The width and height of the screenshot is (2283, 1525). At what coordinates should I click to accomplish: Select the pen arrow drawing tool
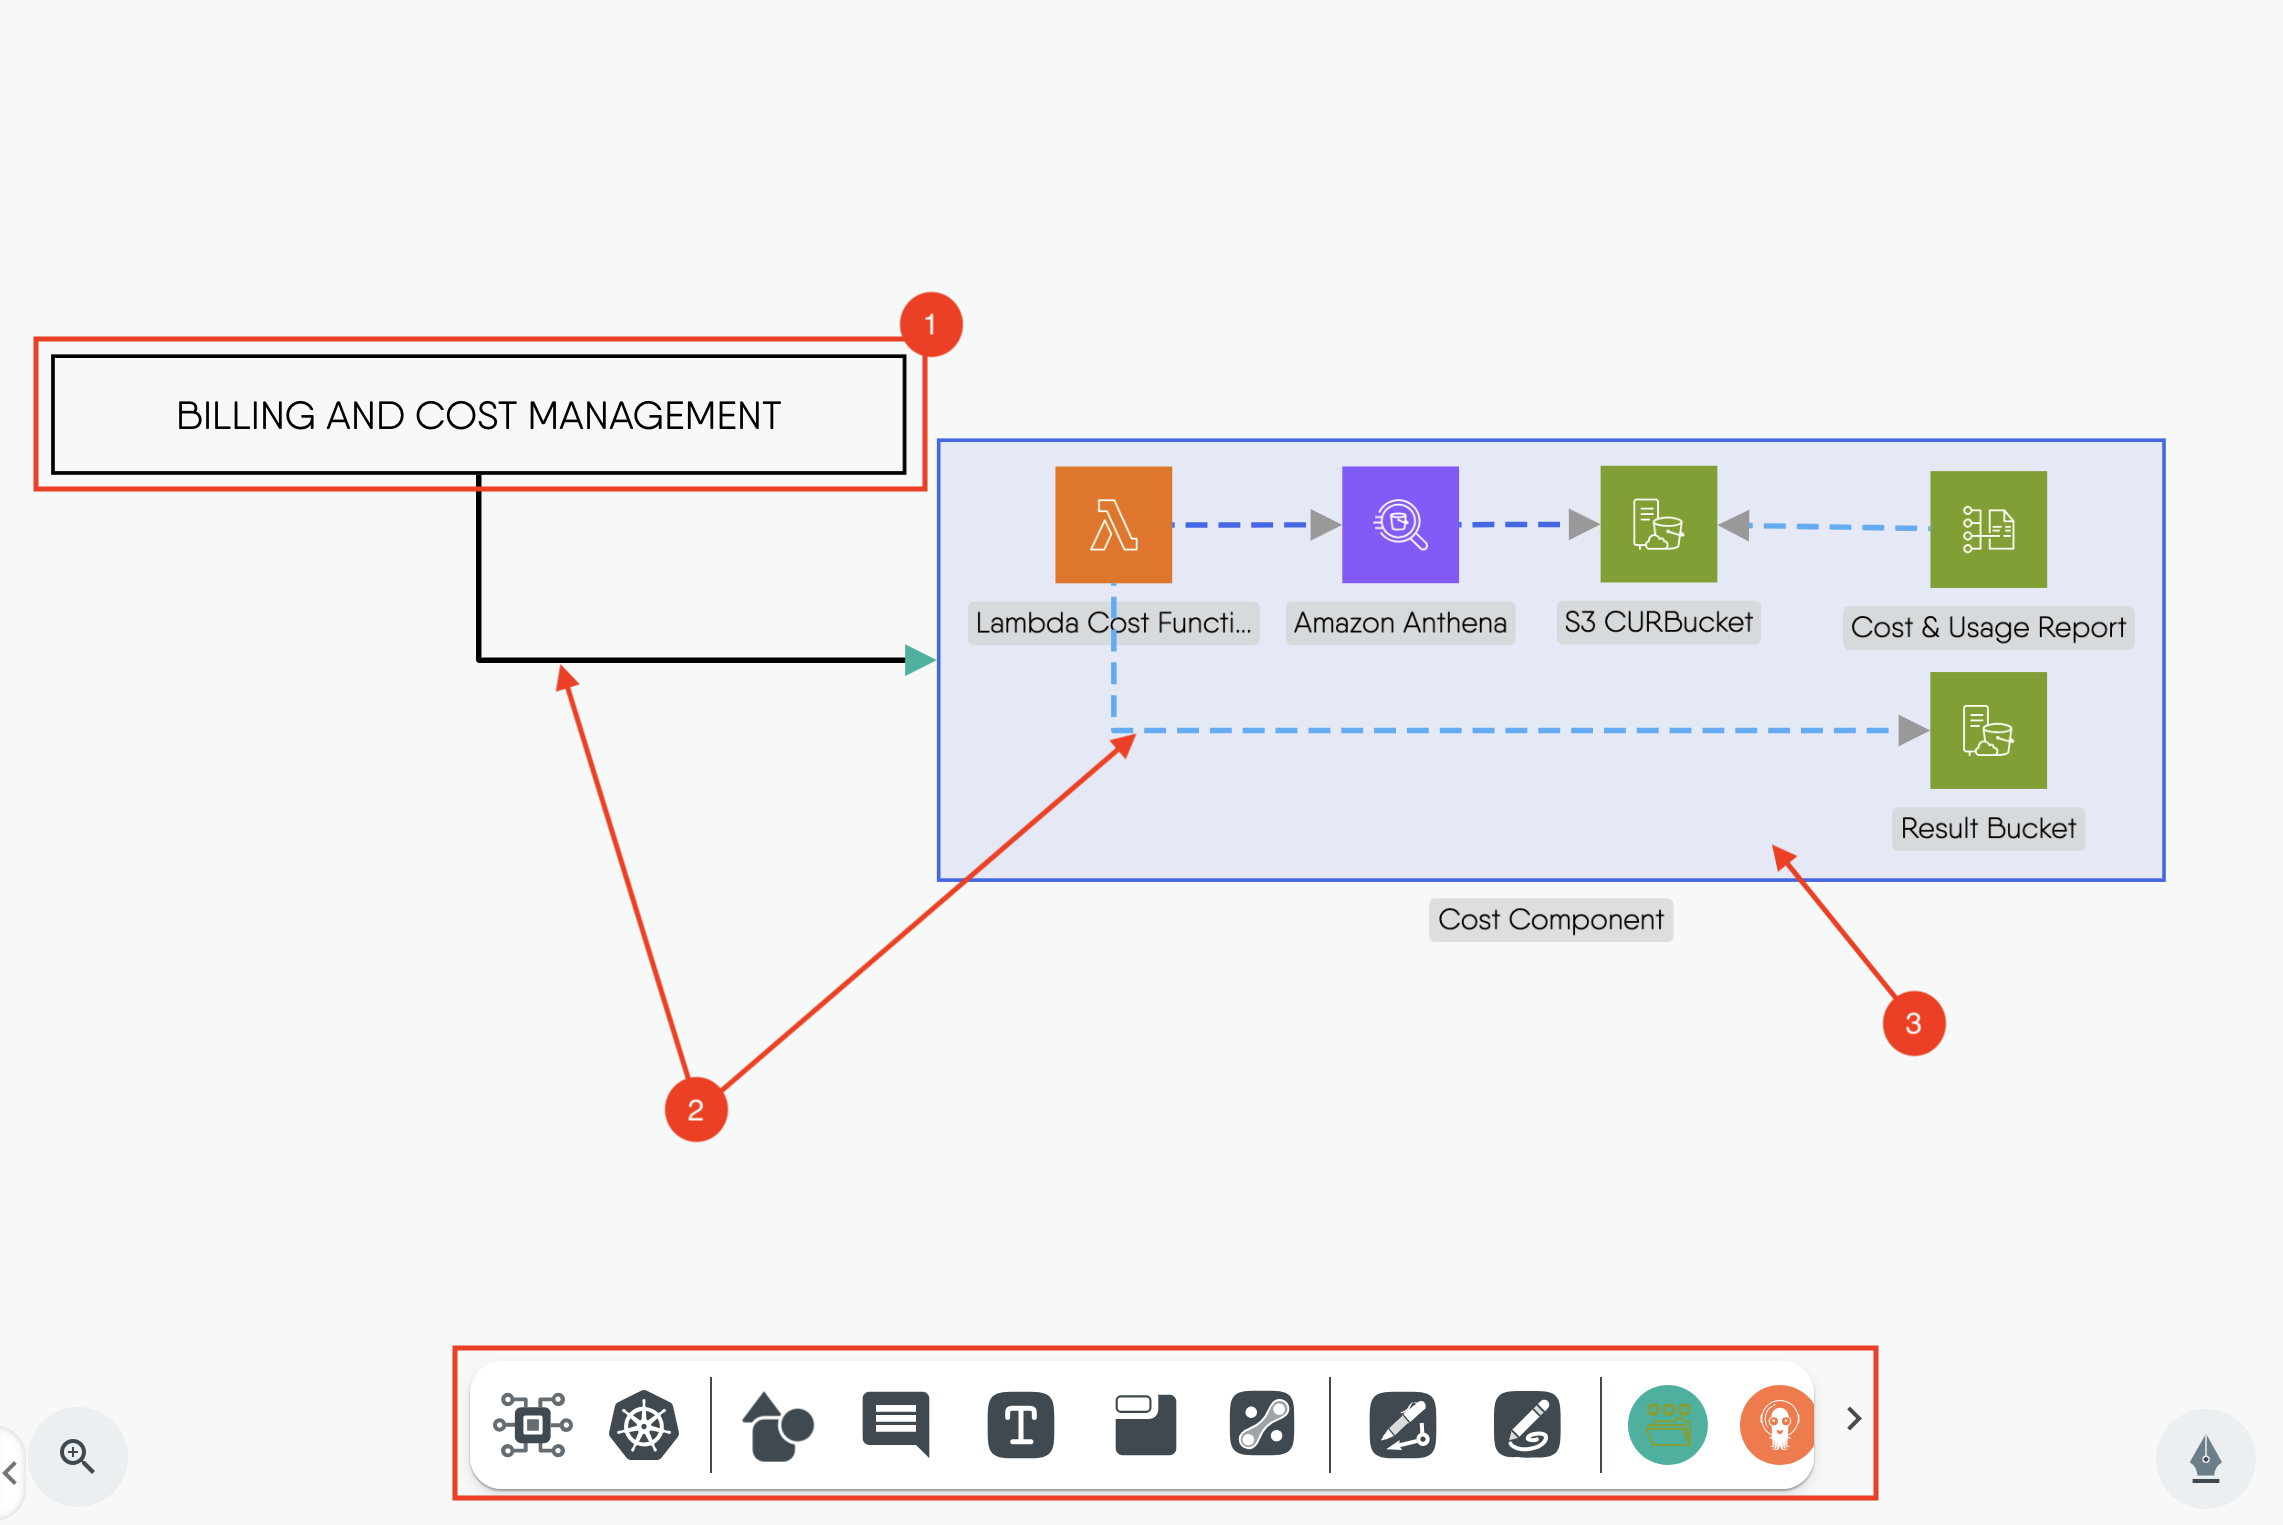[1403, 1424]
